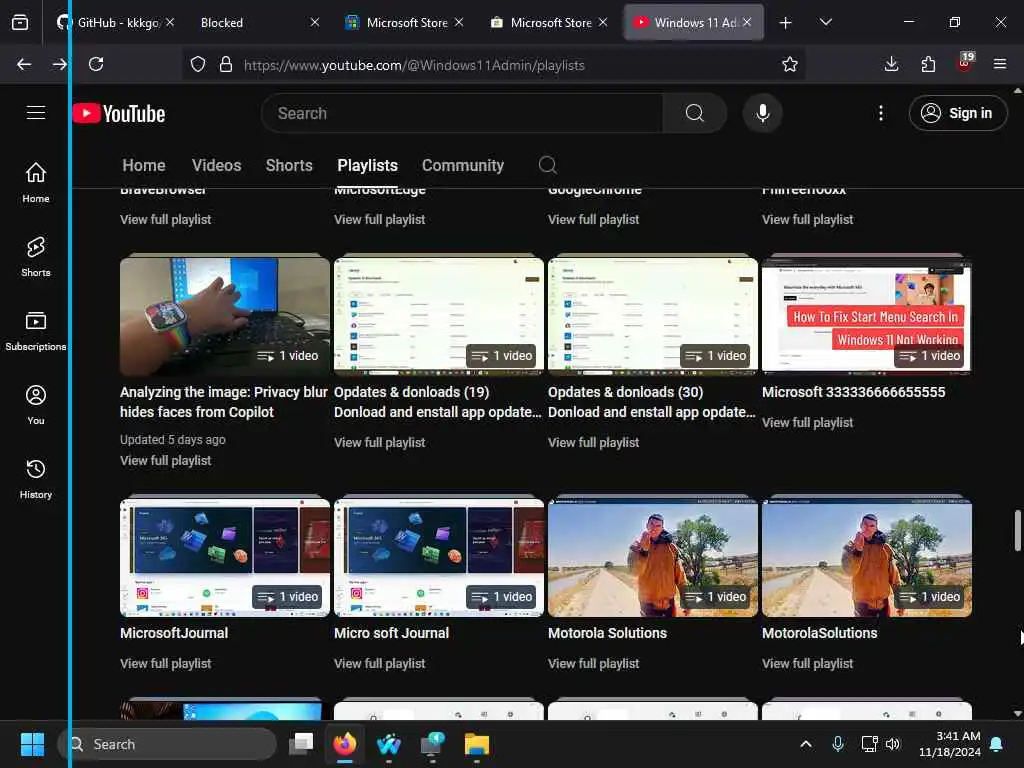The image size is (1024, 768).
Task: View full playlist under Opdates & donloads (19)
Action: point(379,442)
